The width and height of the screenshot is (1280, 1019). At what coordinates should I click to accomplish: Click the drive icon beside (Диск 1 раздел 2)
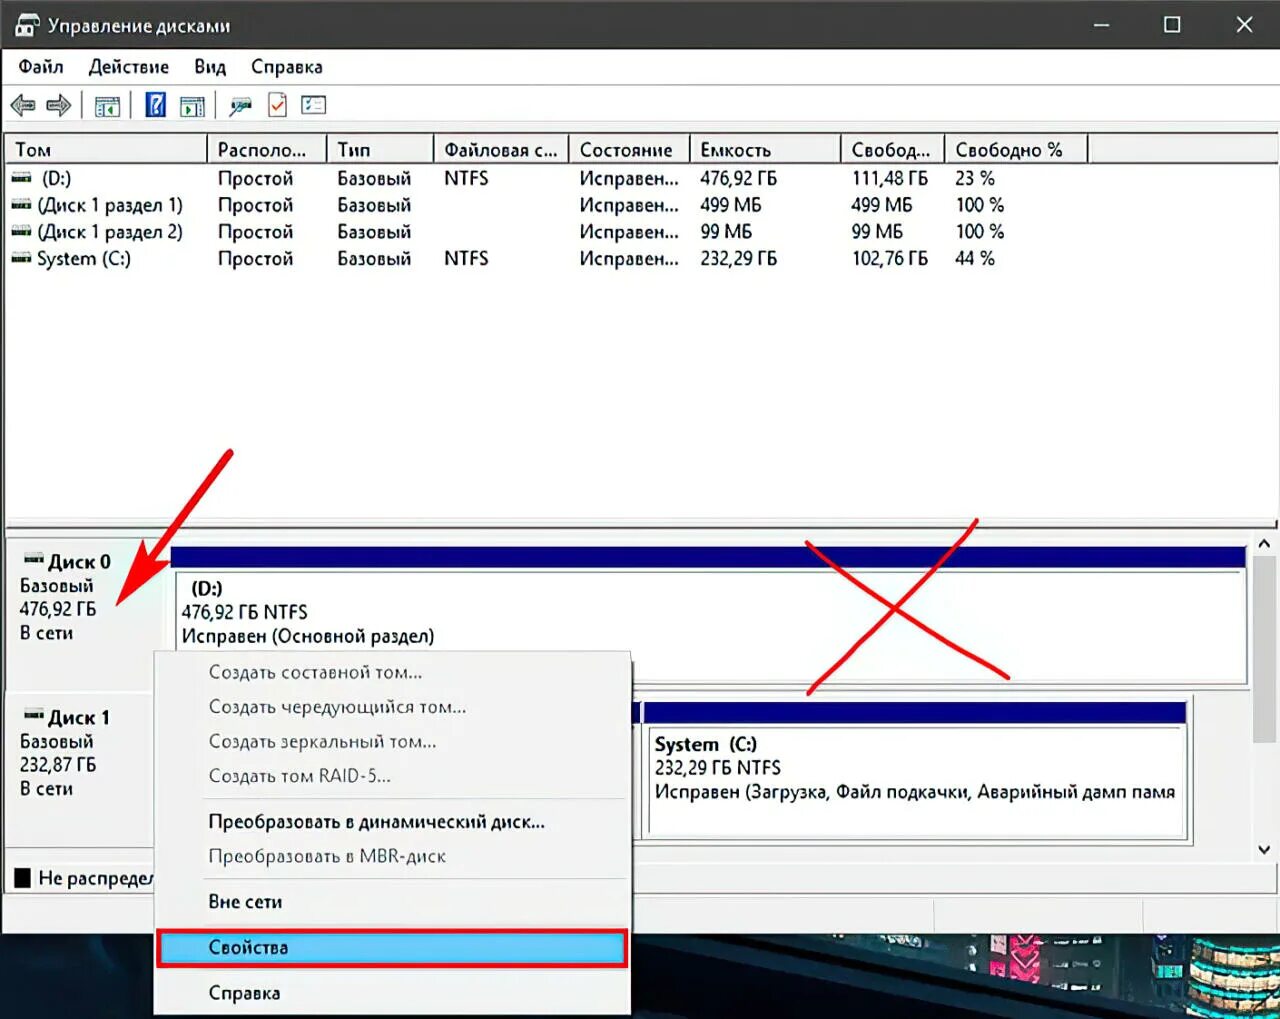coord(21,232)
